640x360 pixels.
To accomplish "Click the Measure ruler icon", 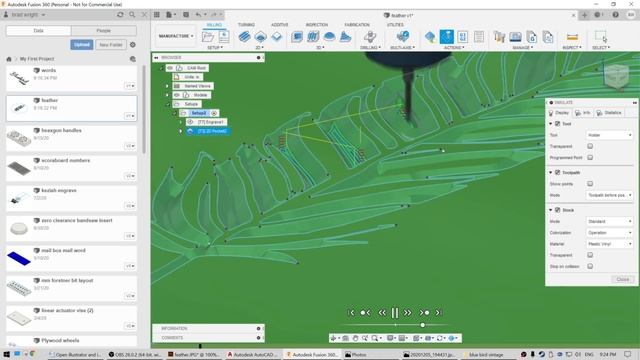I will [572, 37].
